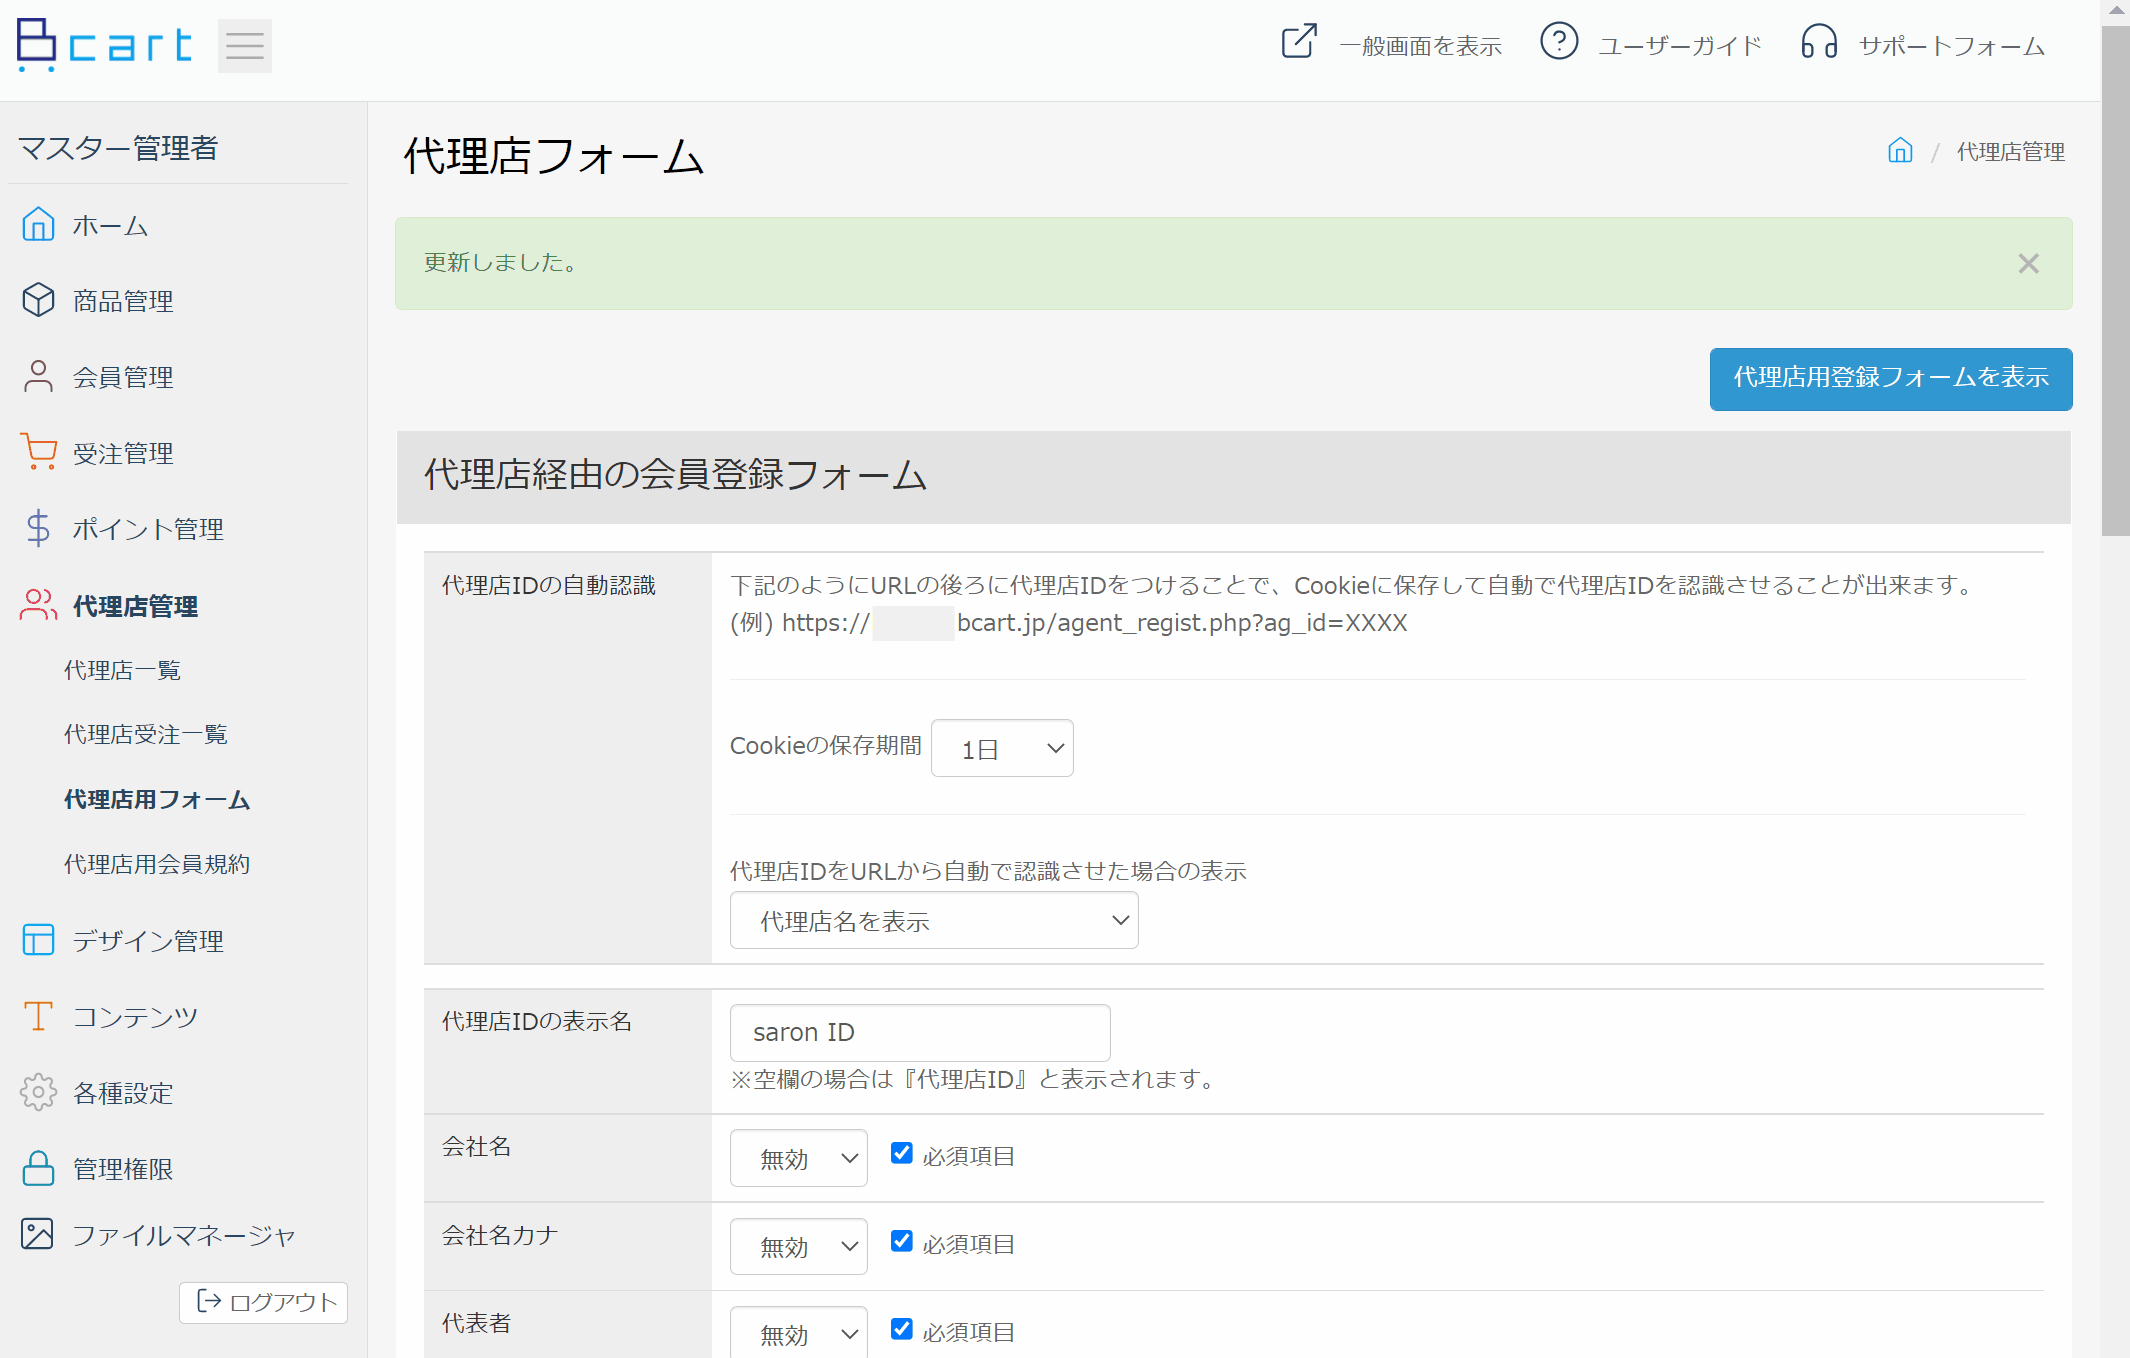The height and width of the screenshot is (1358, 2130).
Task: Click the デザイン管理 layout icon
Action: pos(38,940)
